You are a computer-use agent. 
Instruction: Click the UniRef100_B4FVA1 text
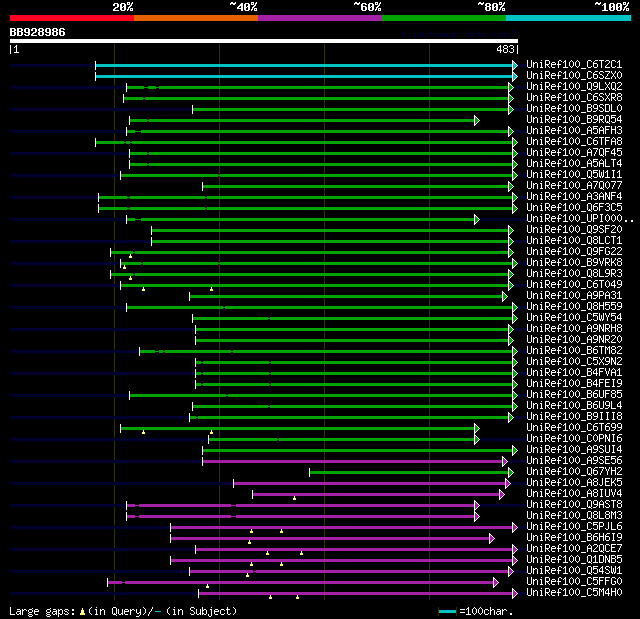click(x=574, y=373)
